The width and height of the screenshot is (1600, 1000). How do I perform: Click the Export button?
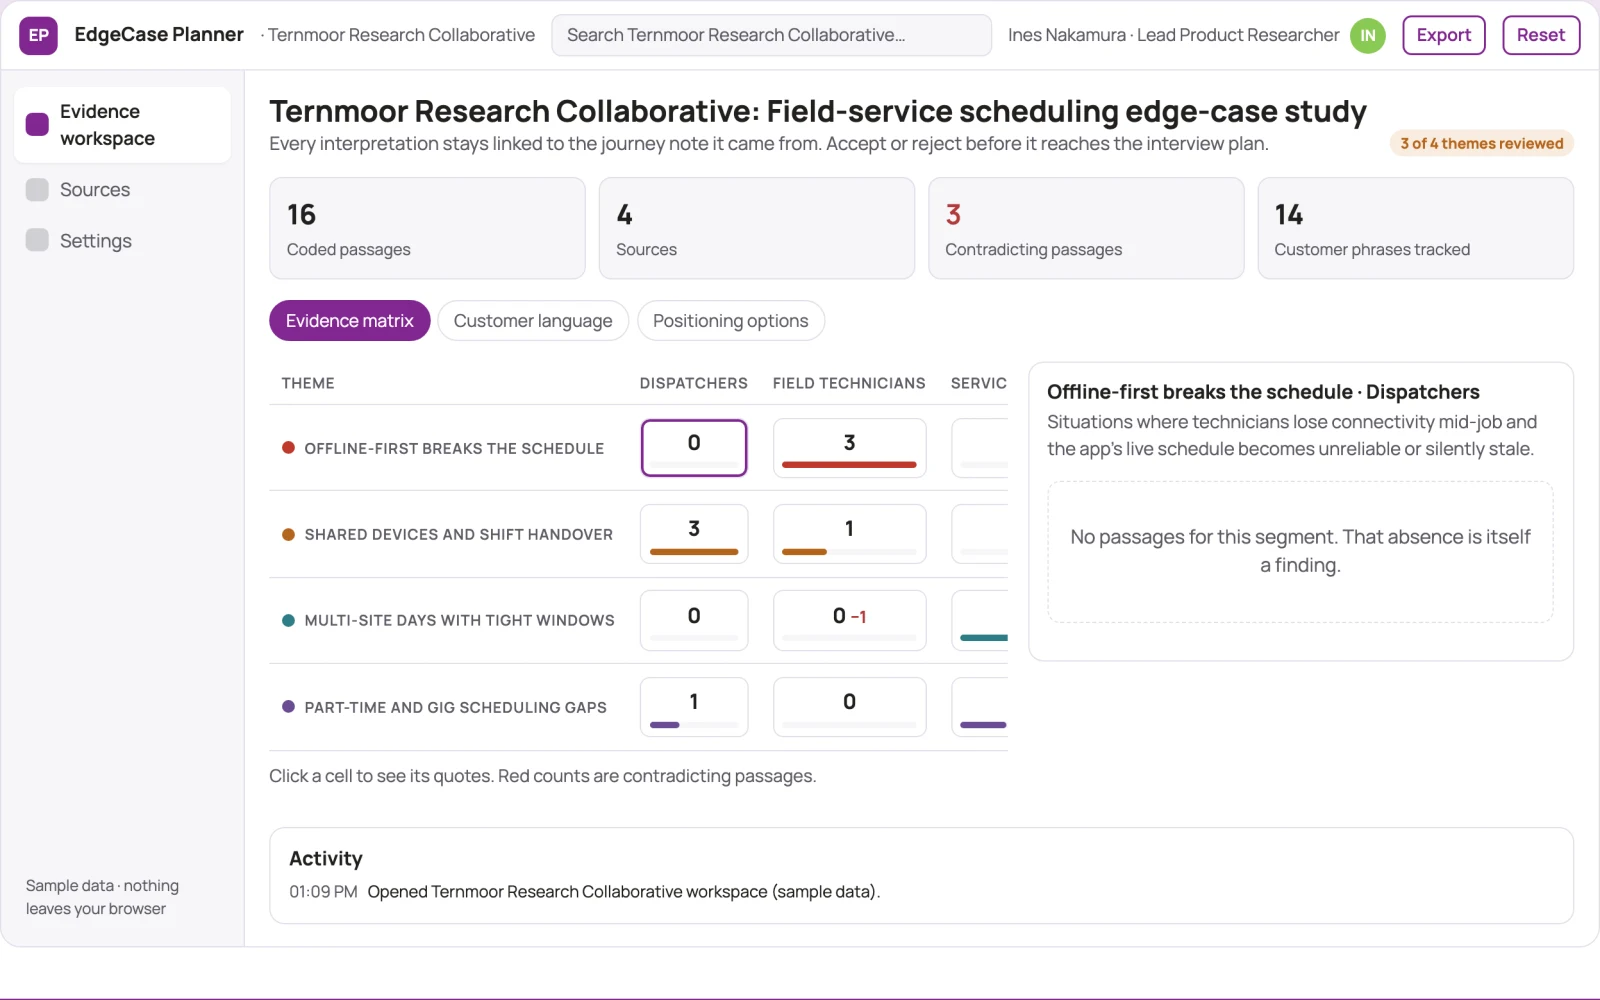click(x=1443, y=35)
